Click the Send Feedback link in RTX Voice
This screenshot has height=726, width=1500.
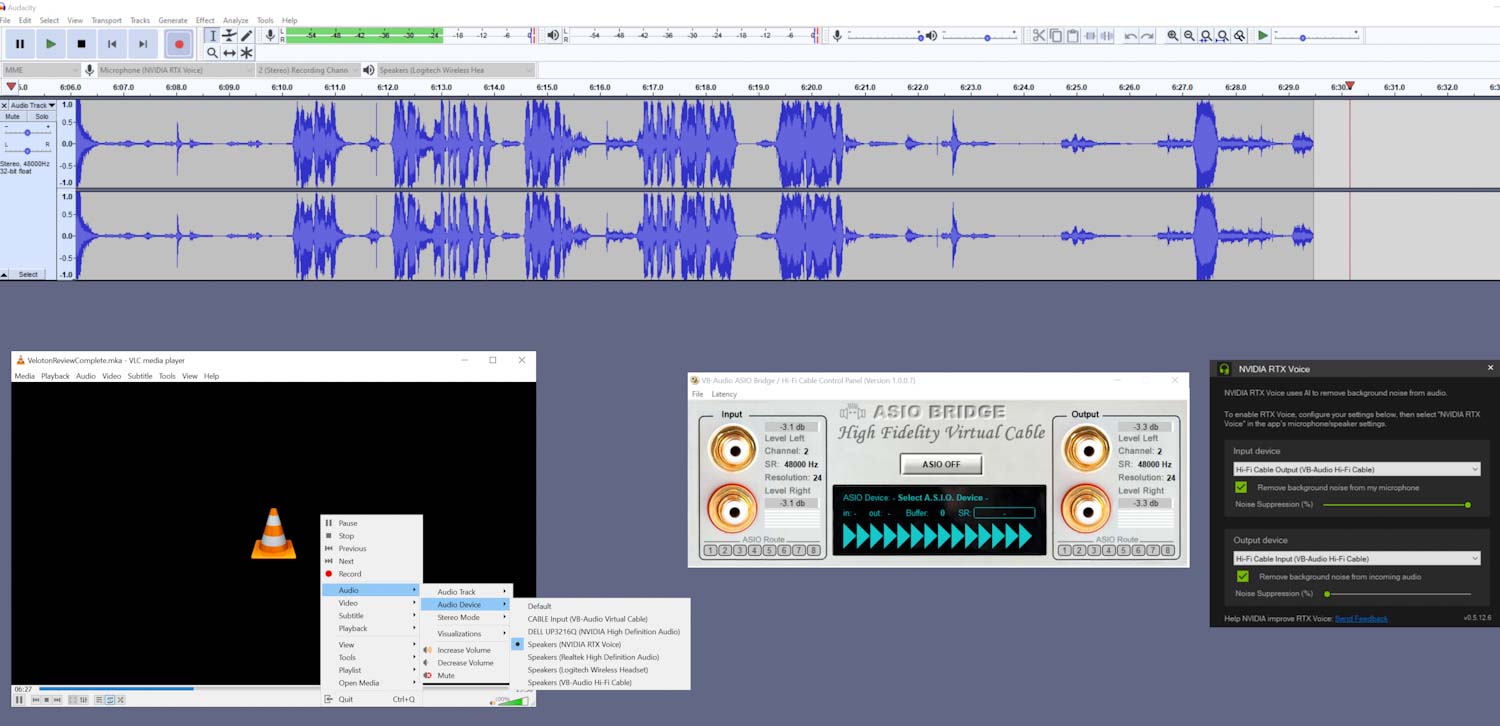(1361, 618)
